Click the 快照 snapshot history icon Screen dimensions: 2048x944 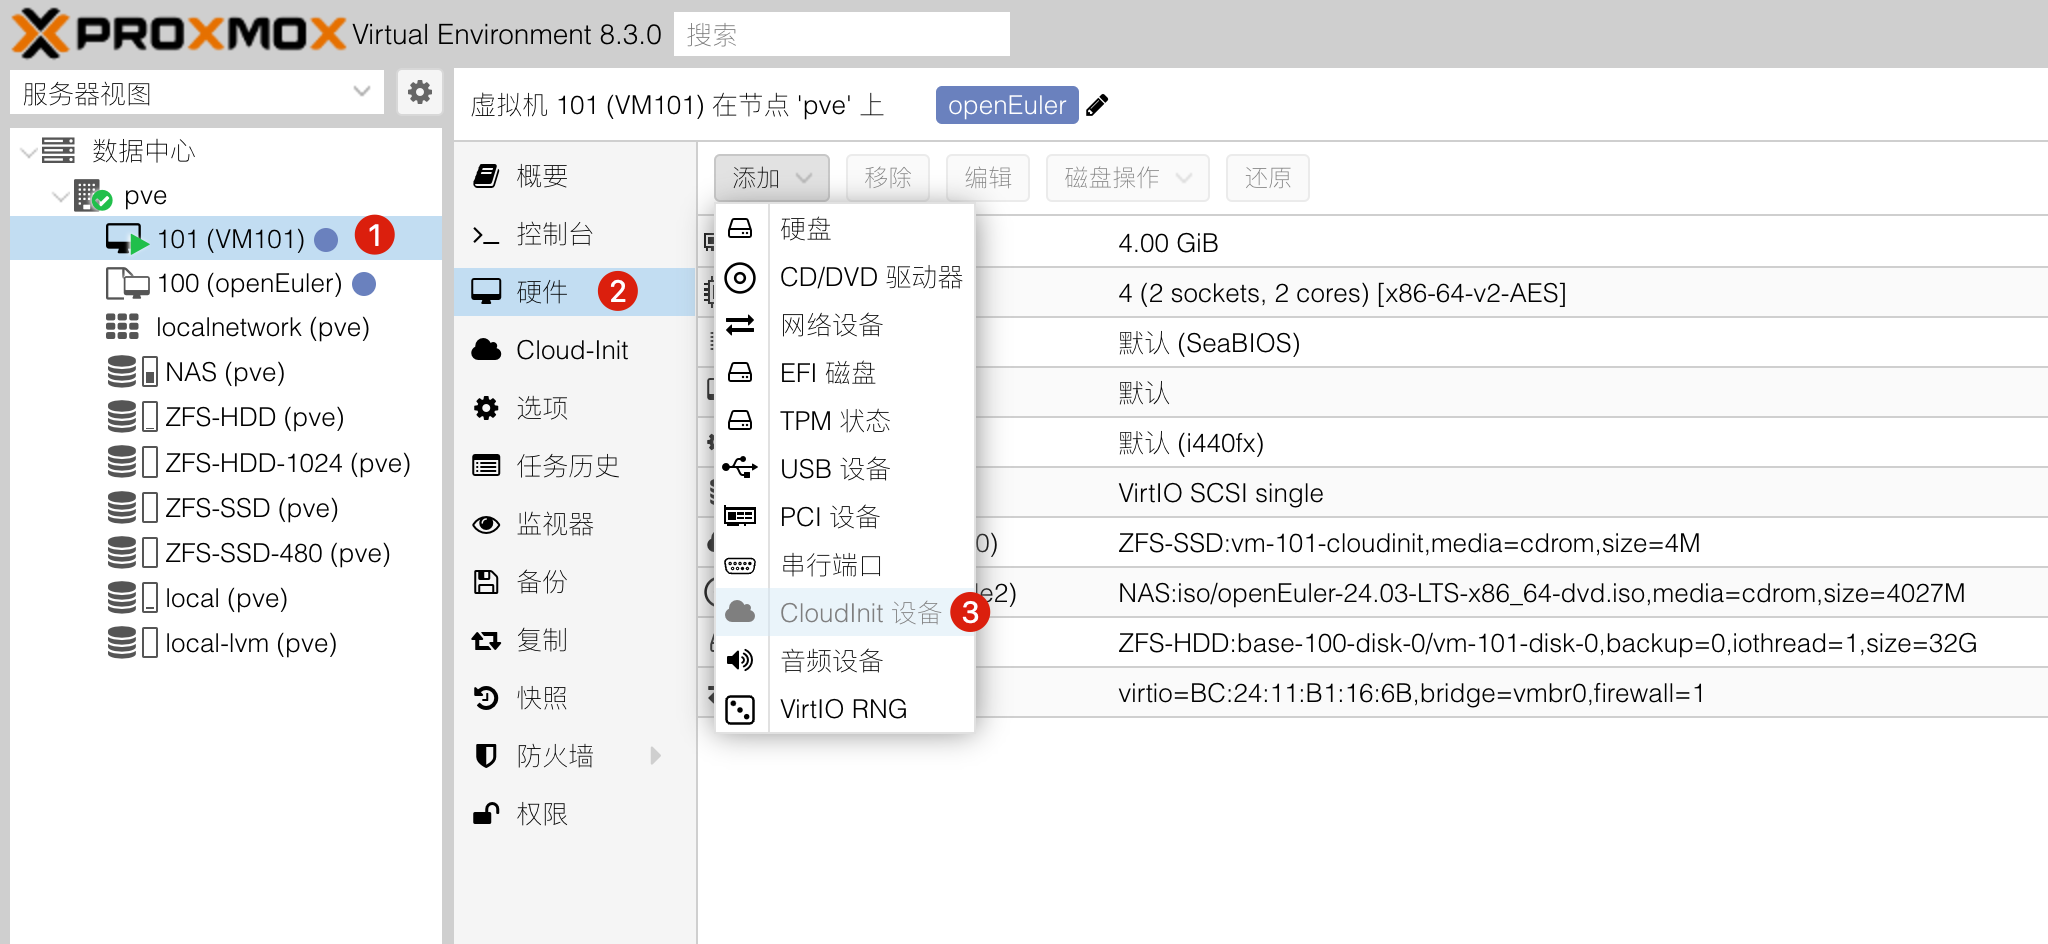486,698
